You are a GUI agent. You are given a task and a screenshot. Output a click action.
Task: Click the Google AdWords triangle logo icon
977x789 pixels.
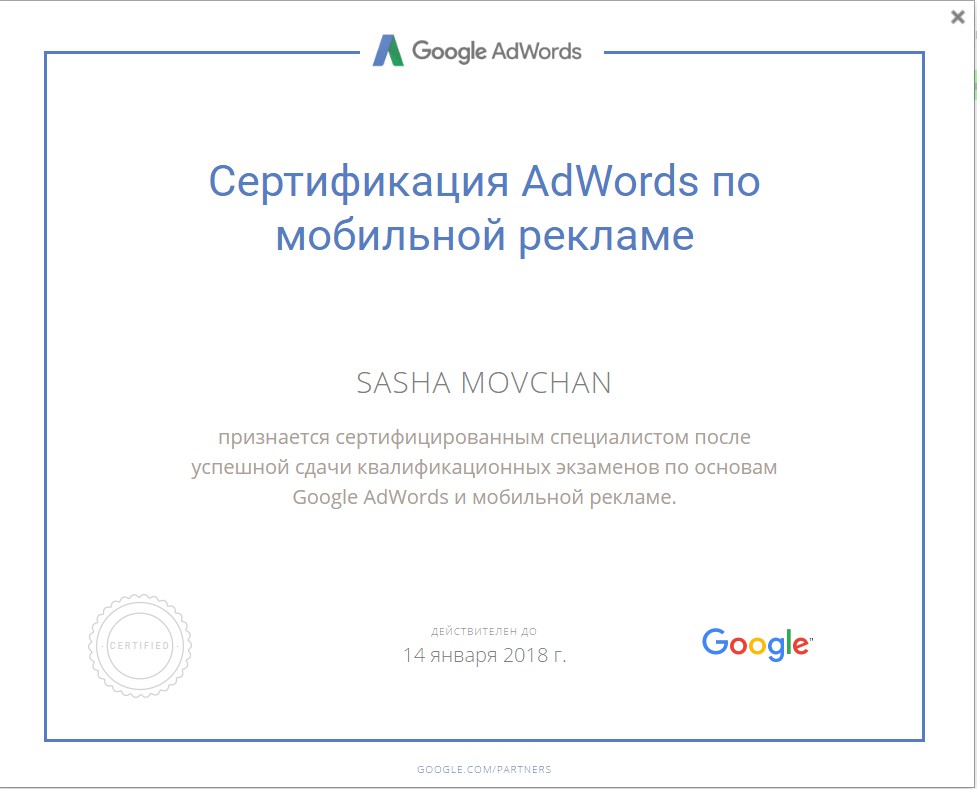(388, 50)
